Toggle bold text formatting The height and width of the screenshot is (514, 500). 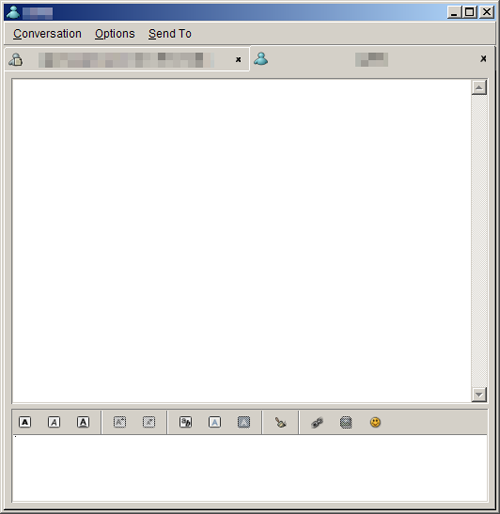[25, 422]
